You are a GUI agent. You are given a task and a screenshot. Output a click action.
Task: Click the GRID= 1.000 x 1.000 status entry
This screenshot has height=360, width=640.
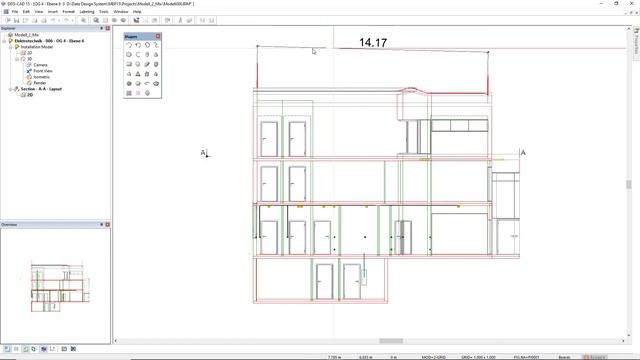pyautogui.click(x=478, y=357)
